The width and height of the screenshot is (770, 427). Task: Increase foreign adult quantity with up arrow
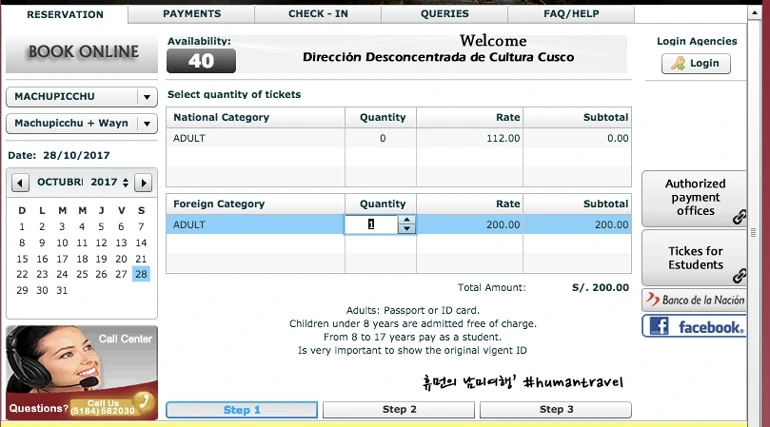(407, 220)
